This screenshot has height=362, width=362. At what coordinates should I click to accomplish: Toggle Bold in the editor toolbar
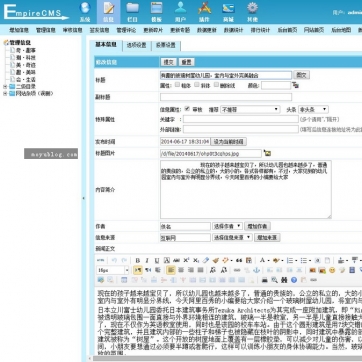tap(137, 260)
